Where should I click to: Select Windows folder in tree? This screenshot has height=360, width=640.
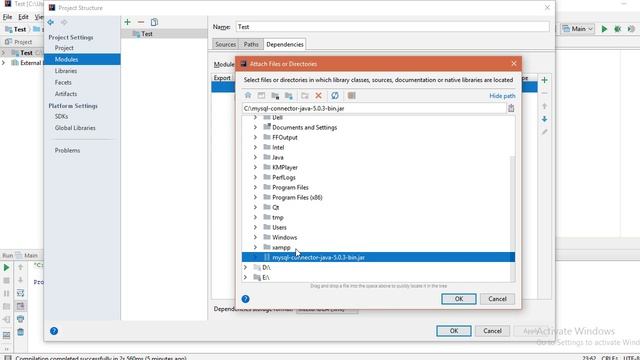(x=284, y=238)
